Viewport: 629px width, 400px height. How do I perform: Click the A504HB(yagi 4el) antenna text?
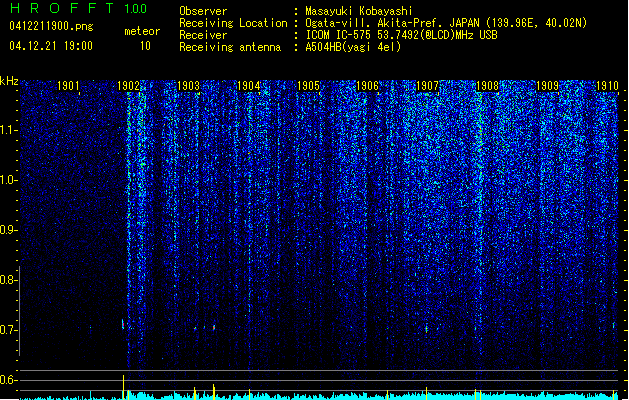353,47
